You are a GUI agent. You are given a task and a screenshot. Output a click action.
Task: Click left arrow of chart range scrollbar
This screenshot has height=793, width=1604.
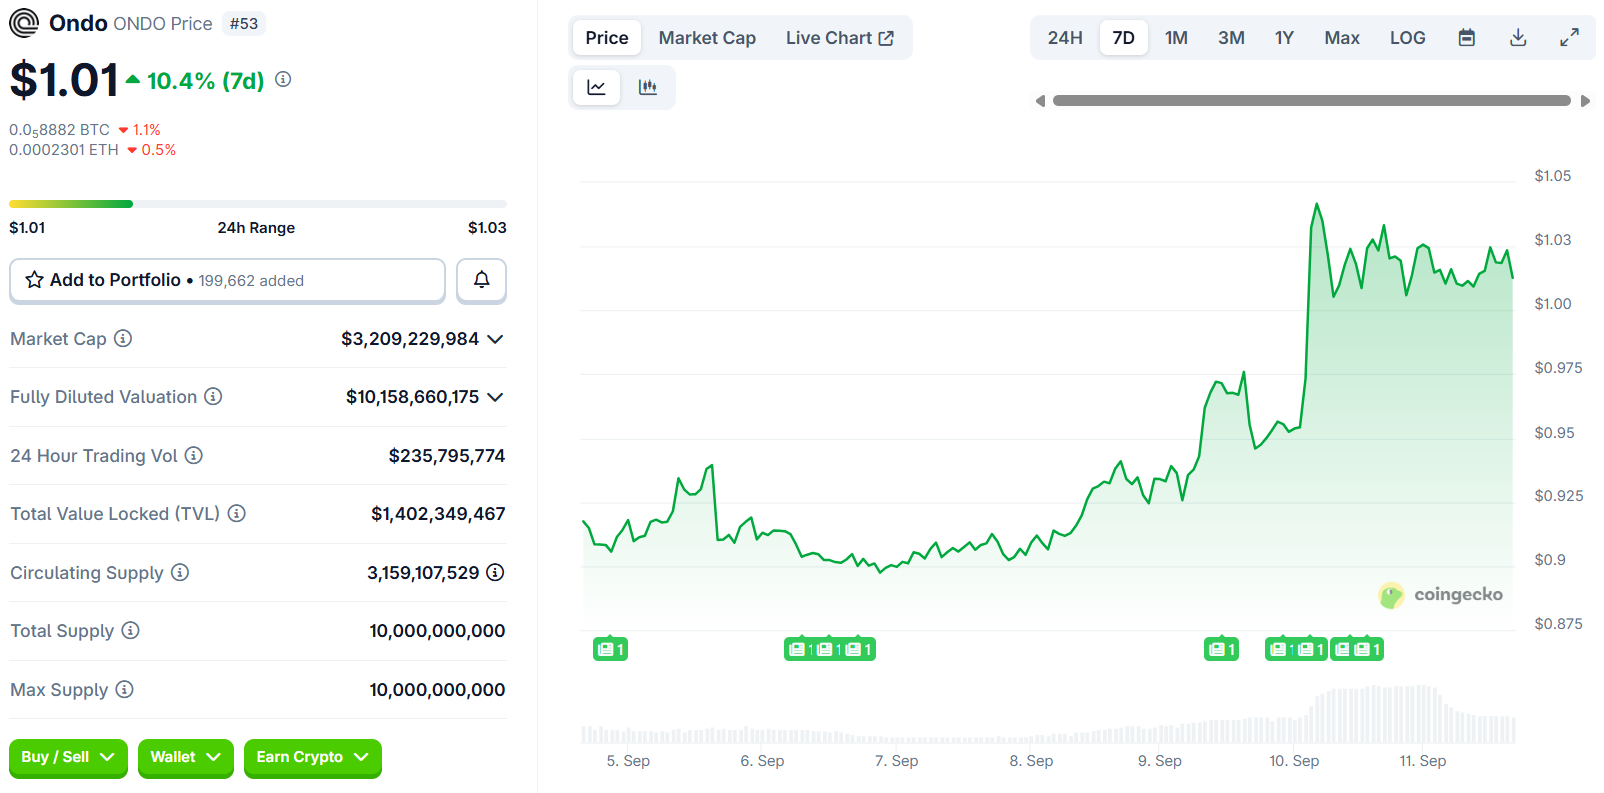(x=1040, y=101)
